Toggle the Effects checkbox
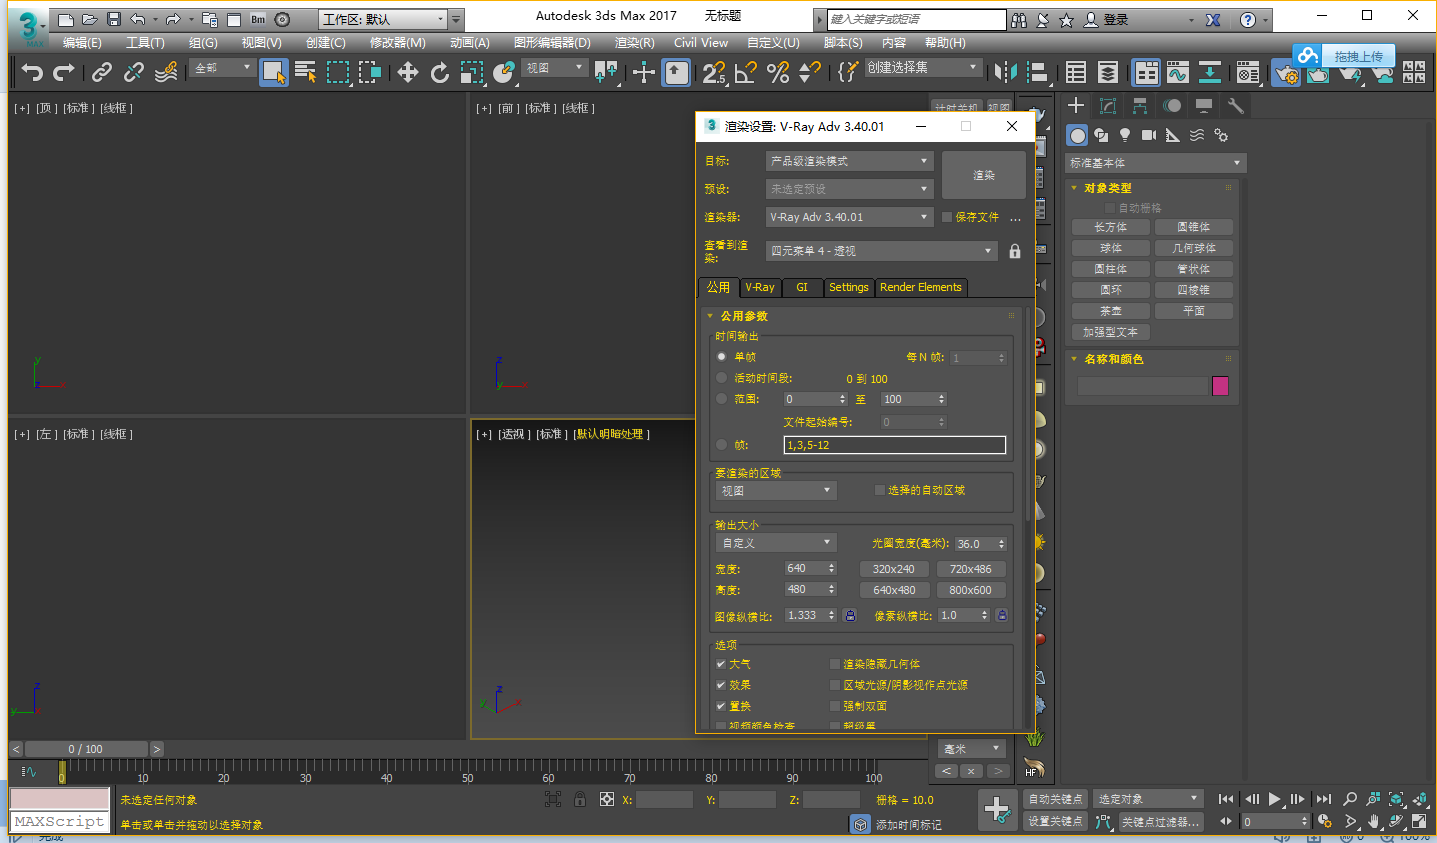The width and height of the screenshot is (1437, 843). pyautogui.click(x=721, y=685)
